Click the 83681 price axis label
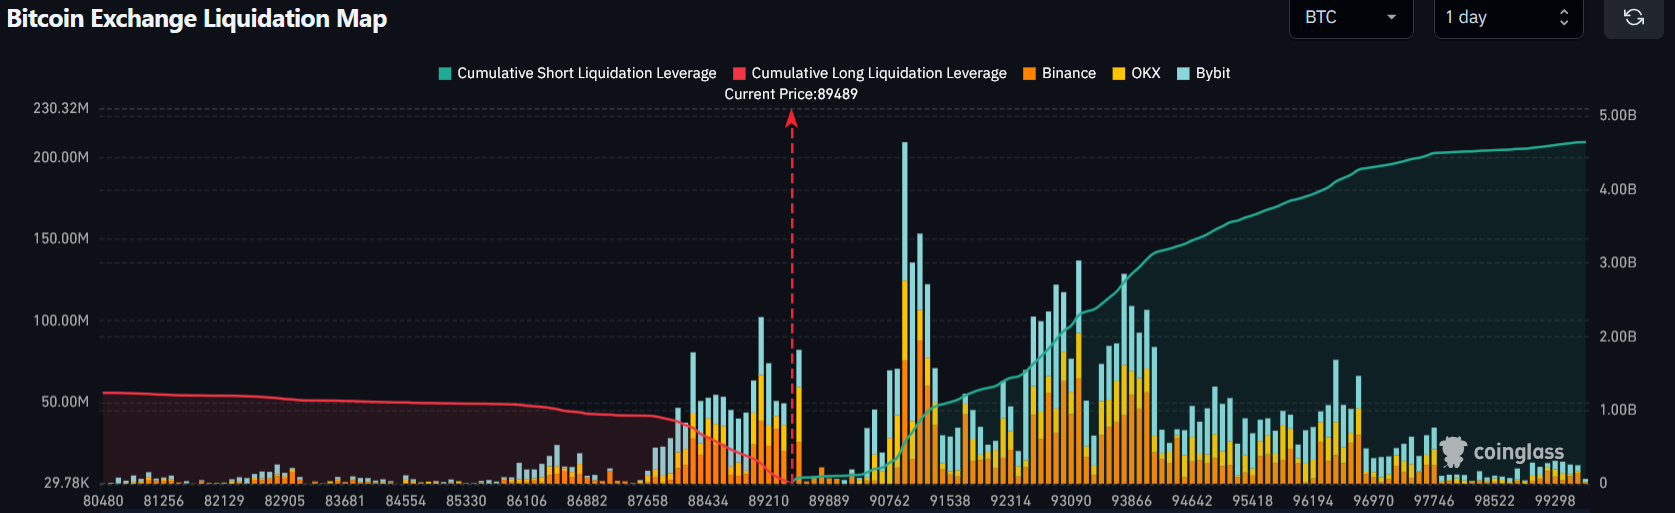Viewport: 1675px width, 513px height. 345,500
